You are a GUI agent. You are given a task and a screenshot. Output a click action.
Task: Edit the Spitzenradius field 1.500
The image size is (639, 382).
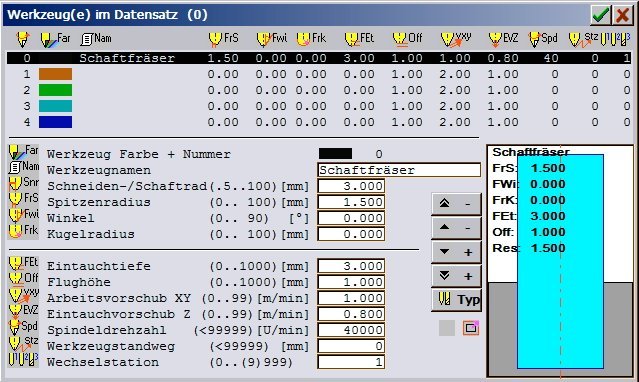pyautogui.click(x=351, y=202)
